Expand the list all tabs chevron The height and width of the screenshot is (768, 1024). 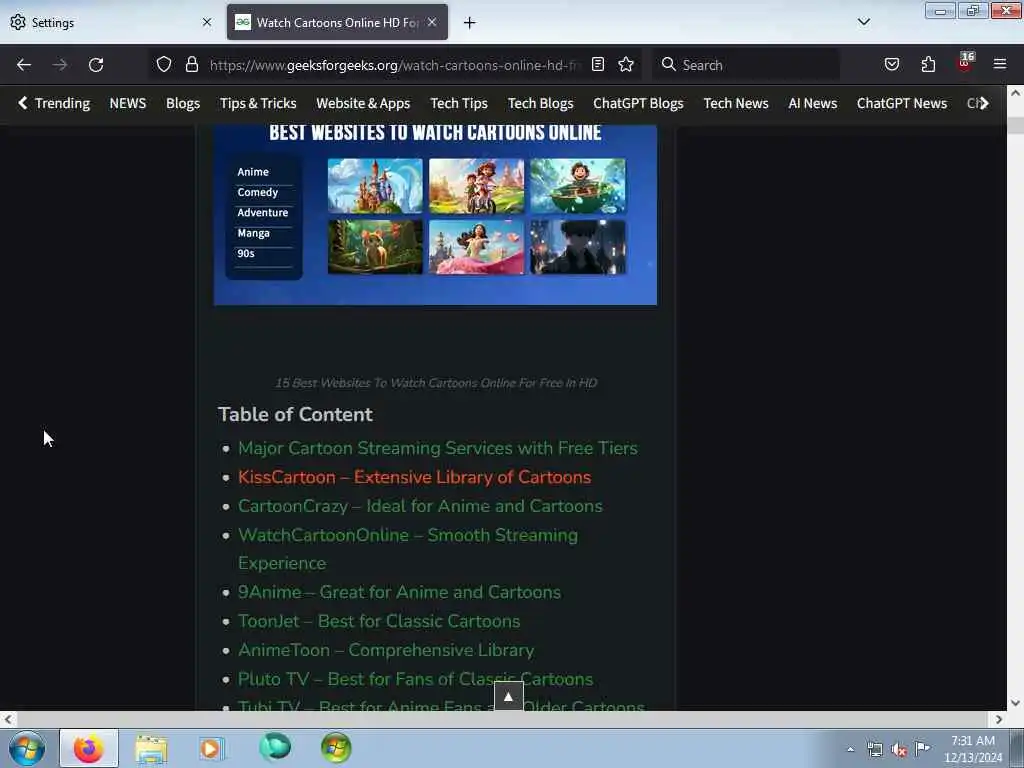[863, 22]
